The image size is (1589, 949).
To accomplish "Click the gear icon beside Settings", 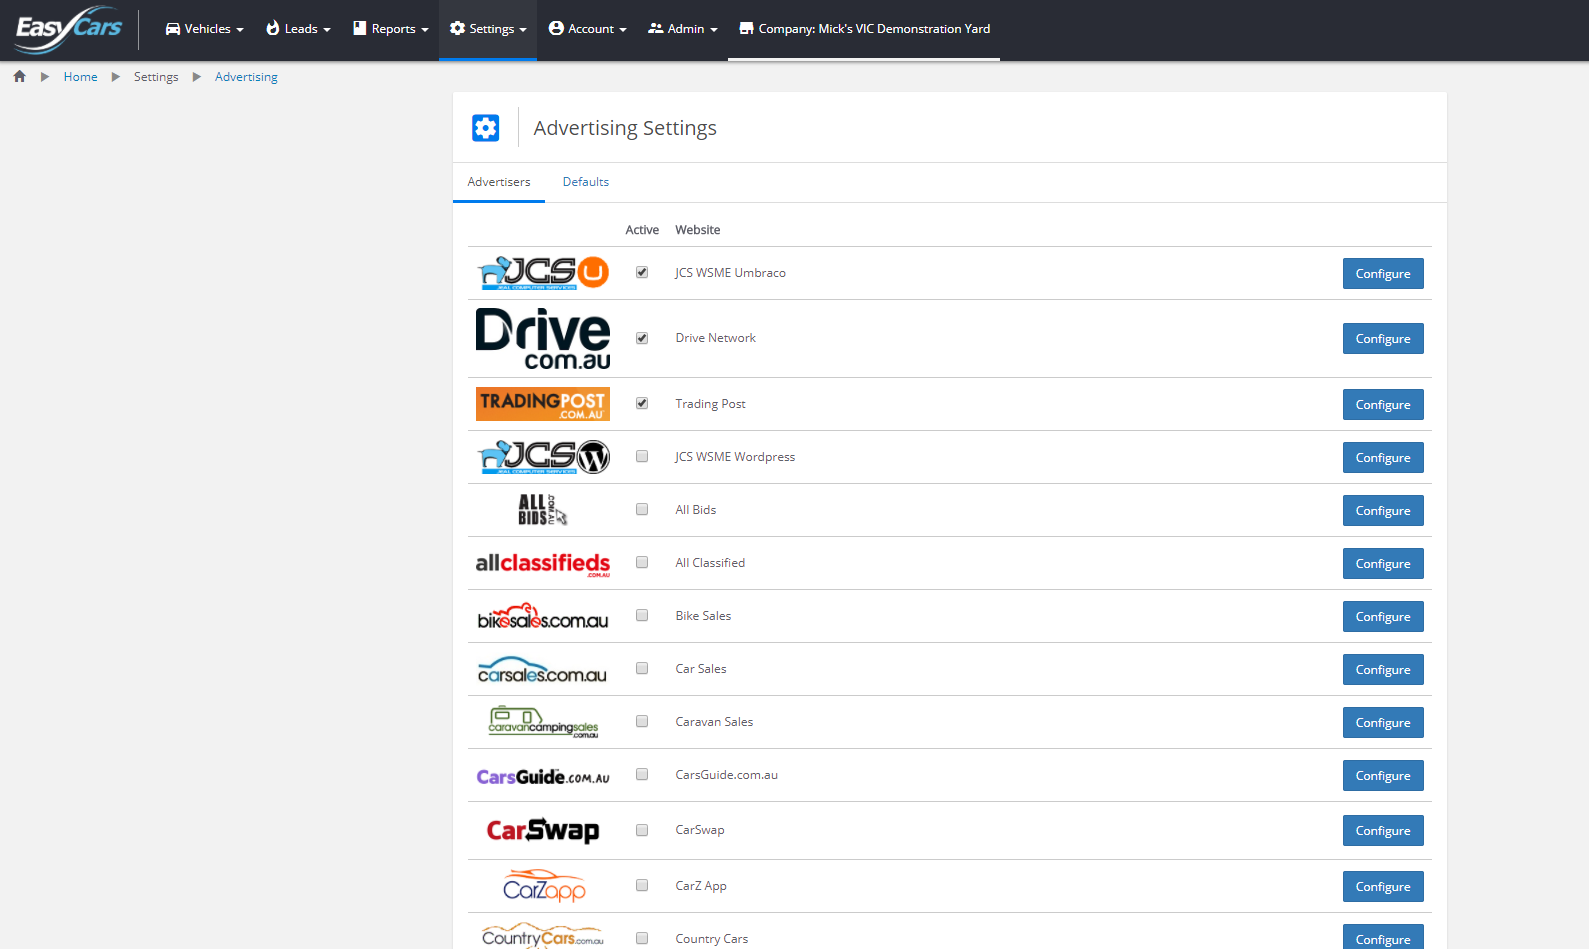I will (458, 28).
